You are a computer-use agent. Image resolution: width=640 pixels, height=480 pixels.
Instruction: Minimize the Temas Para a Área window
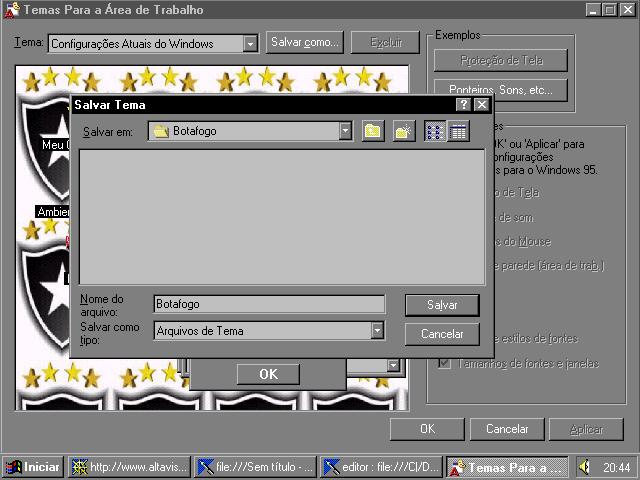593,9
